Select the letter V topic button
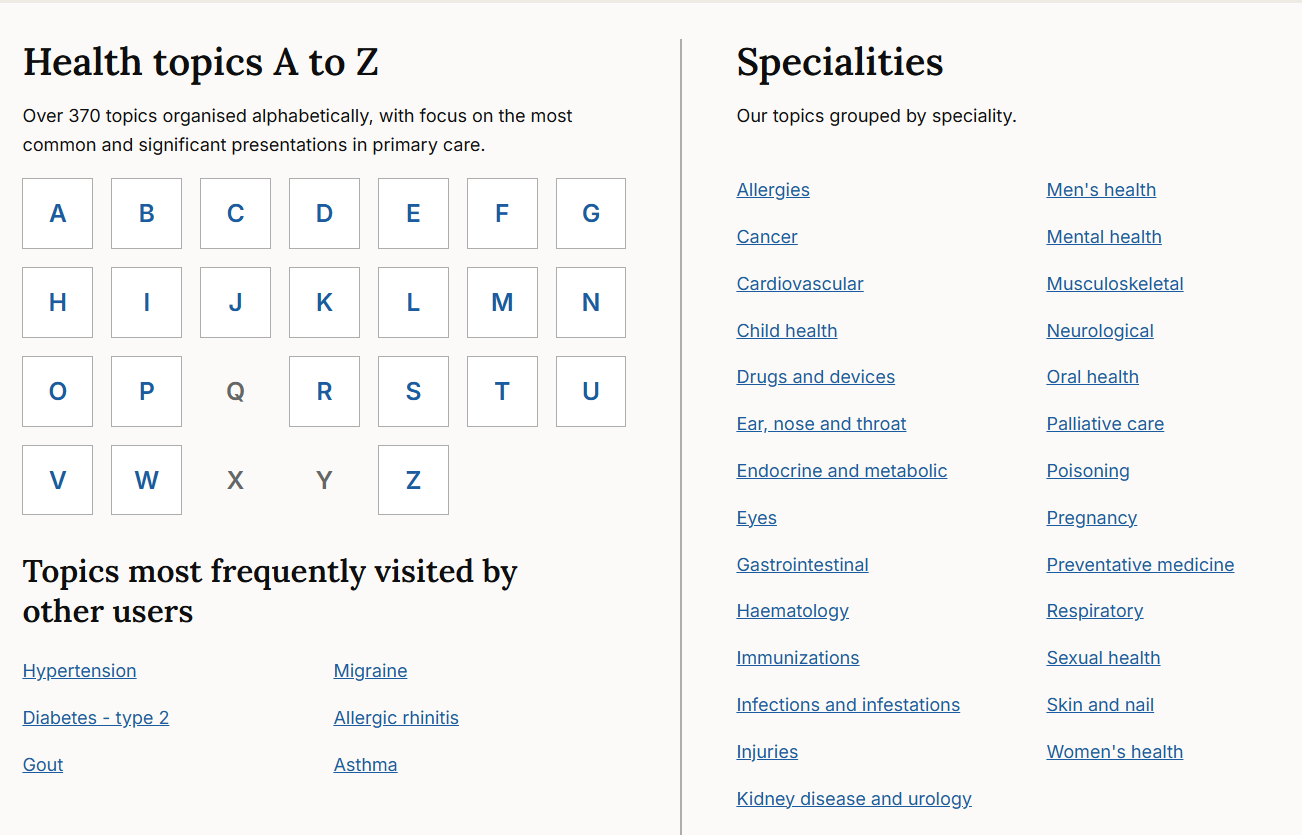The image size is (1302, 835). (x=57, y=480)
